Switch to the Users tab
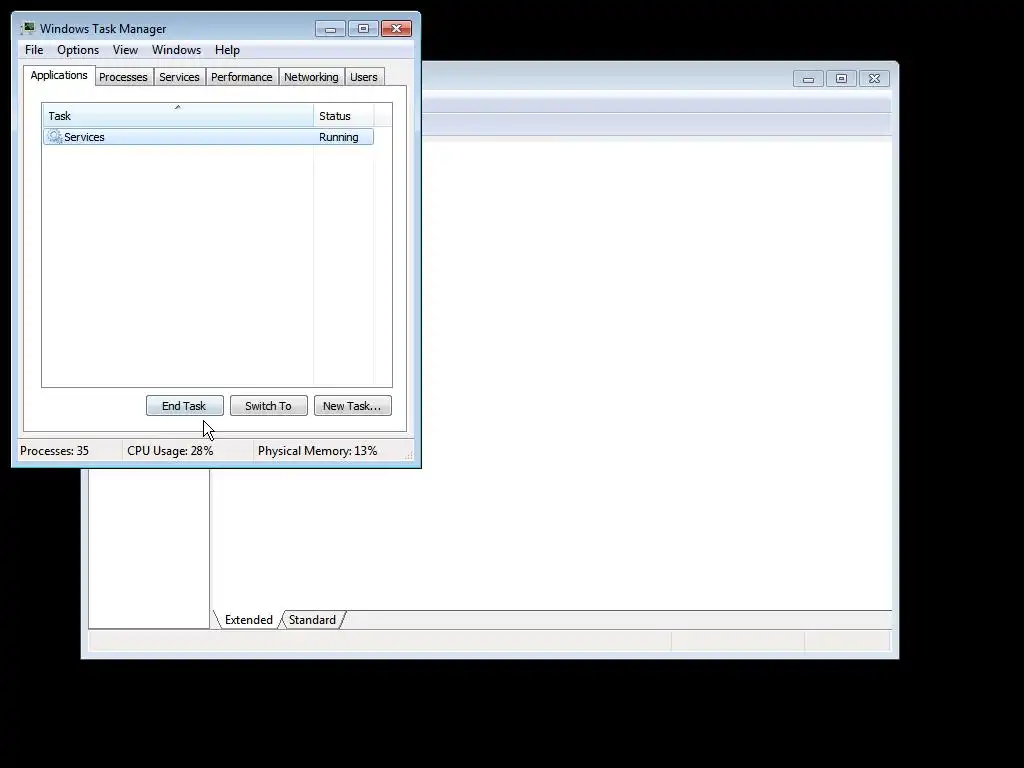The image size is (1024, 768). coord(364,77)
